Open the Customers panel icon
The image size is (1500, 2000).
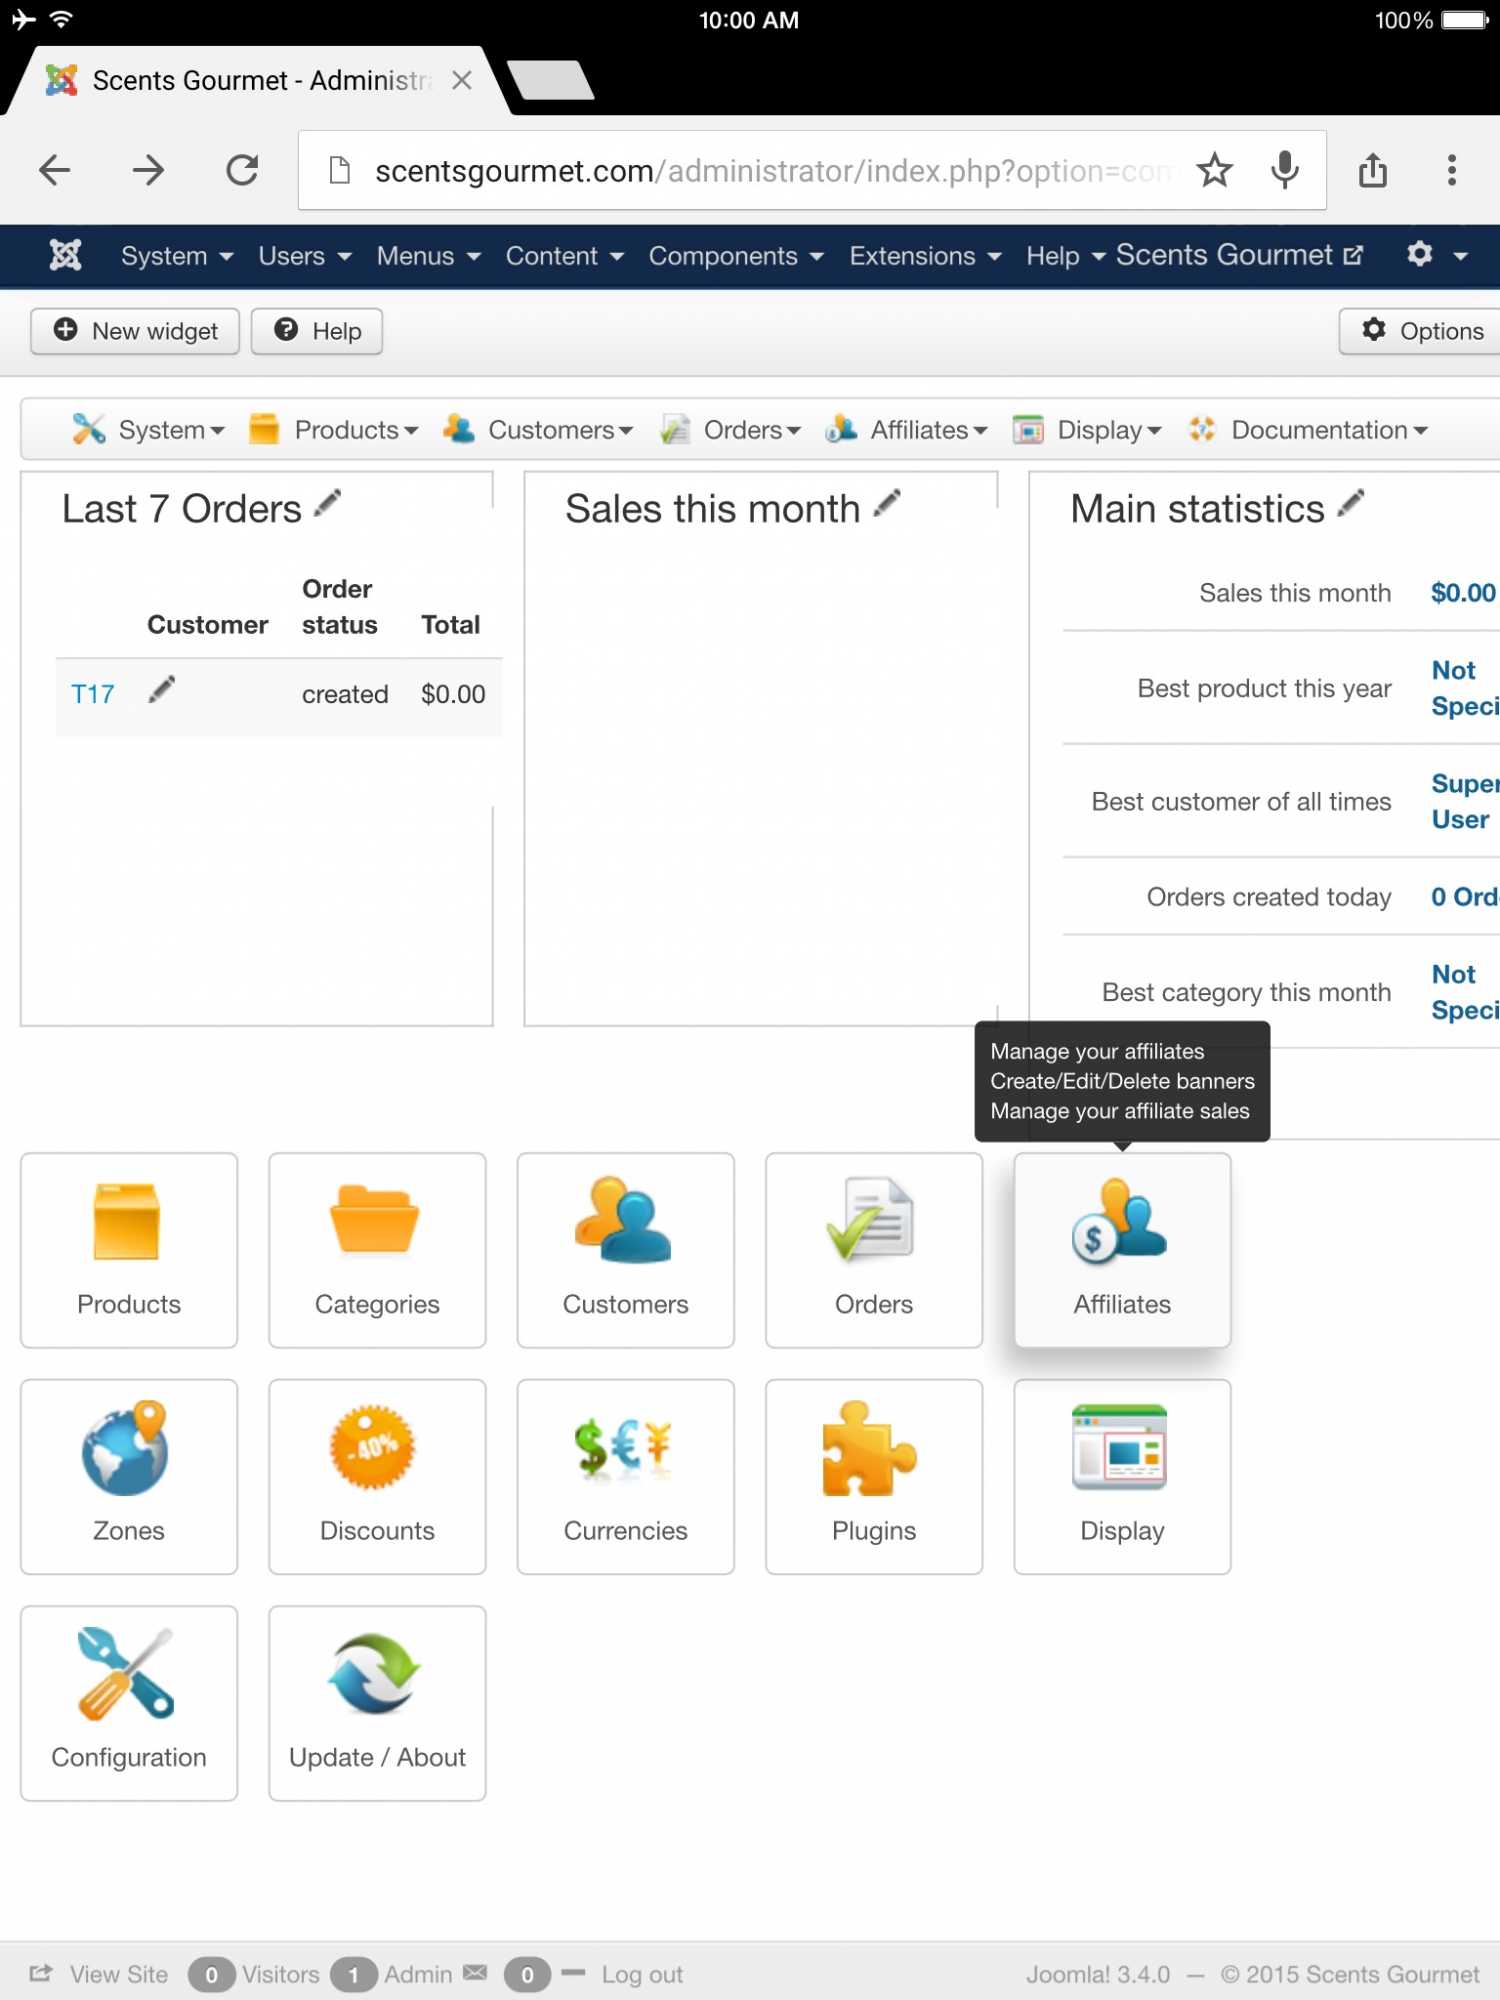pyautogui.click(x=625, y=1250)
